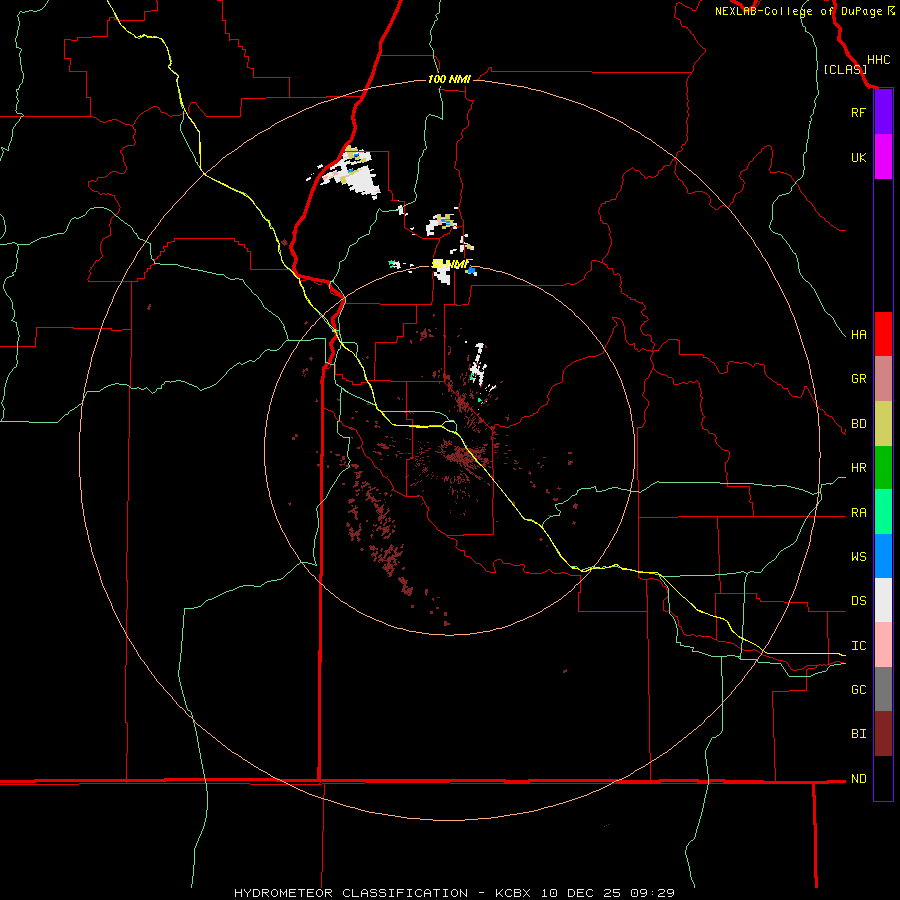
Task: Click the DS white legend swatch
Action: 883,600
